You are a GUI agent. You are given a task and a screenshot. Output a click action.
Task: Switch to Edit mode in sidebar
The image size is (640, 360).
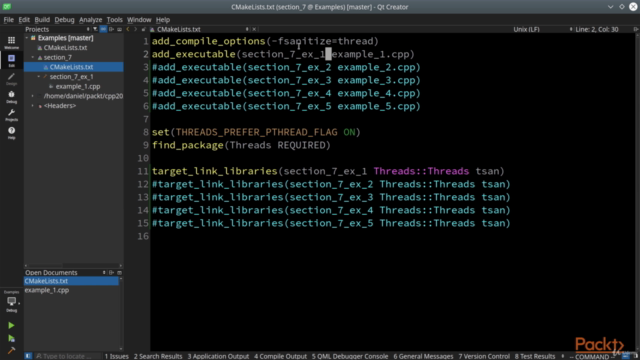11,60
